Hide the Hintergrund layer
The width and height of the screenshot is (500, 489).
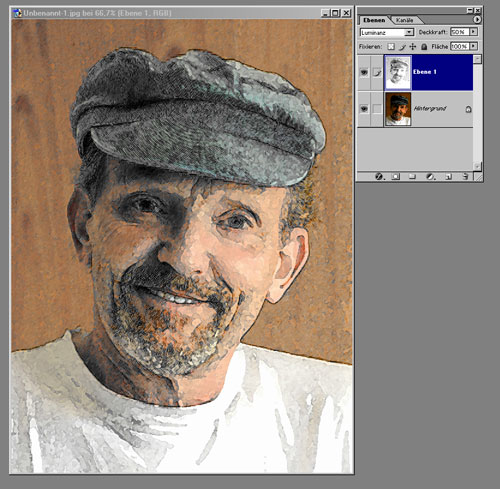pos(364,109)
